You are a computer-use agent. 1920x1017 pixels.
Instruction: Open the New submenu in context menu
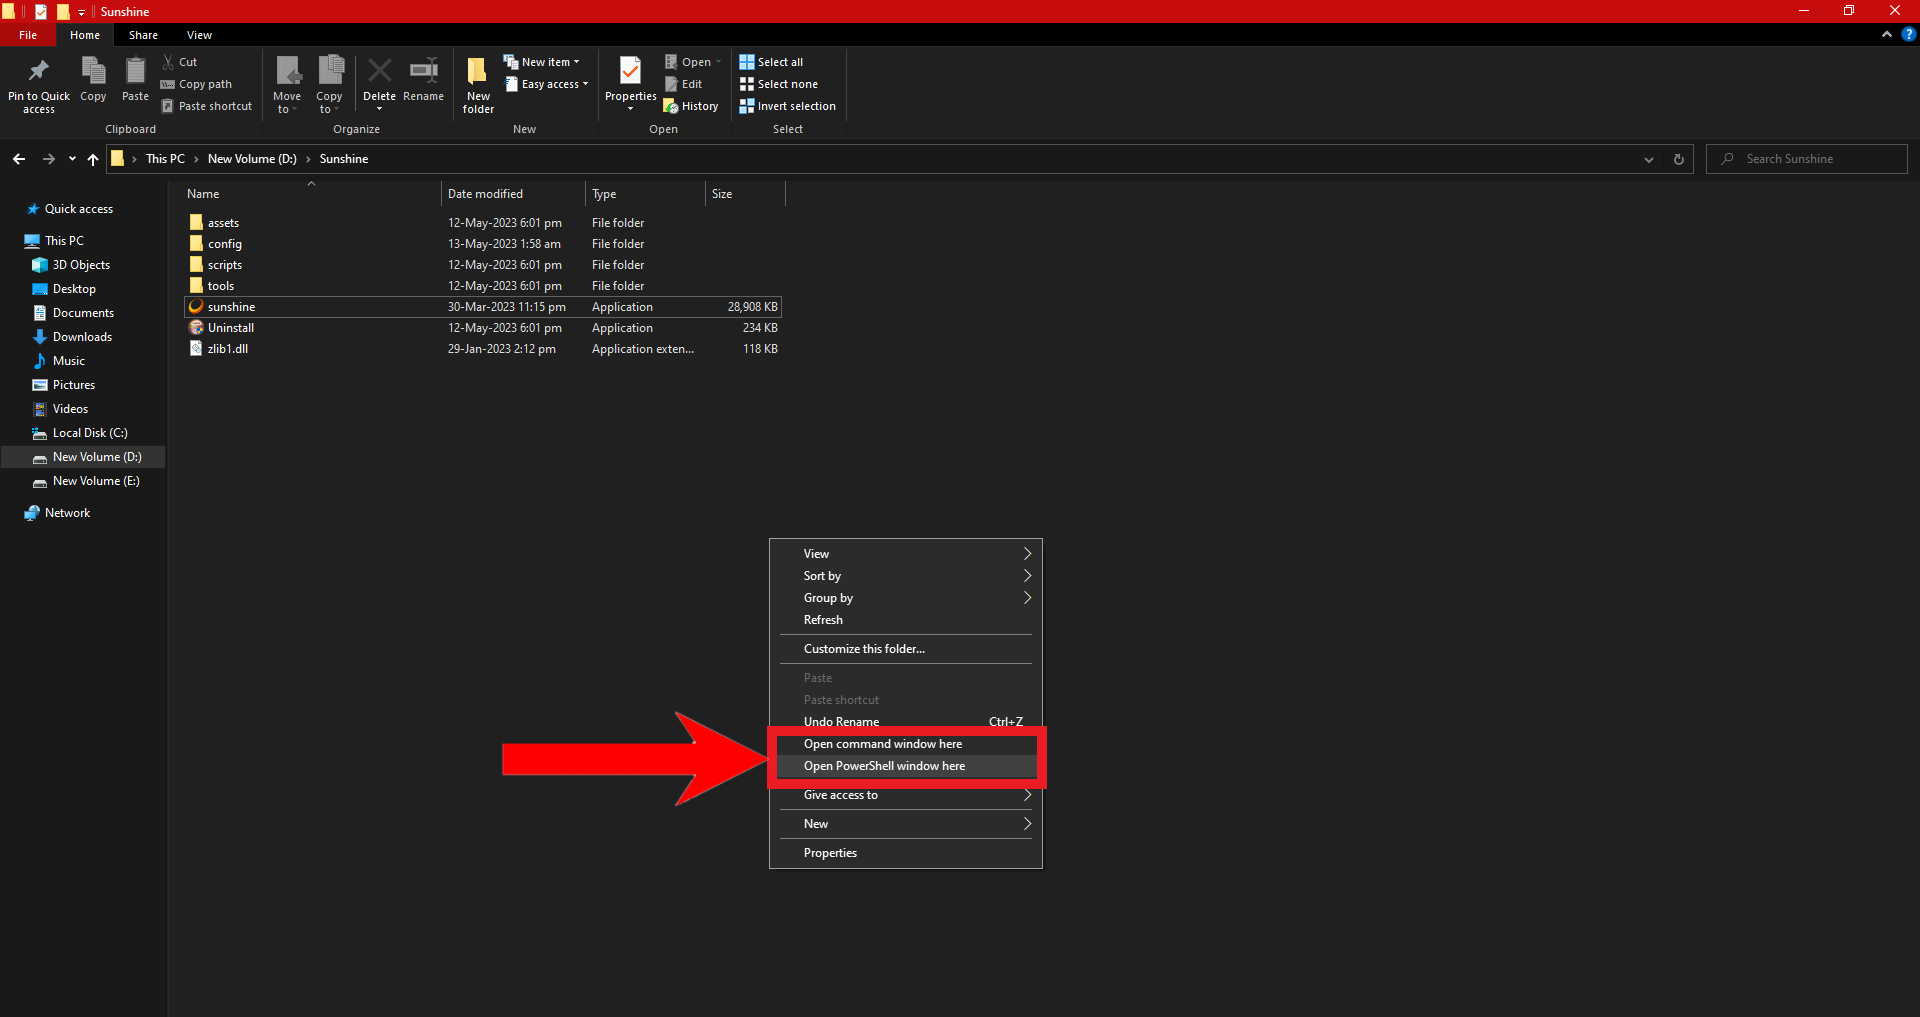click(906, 824)
